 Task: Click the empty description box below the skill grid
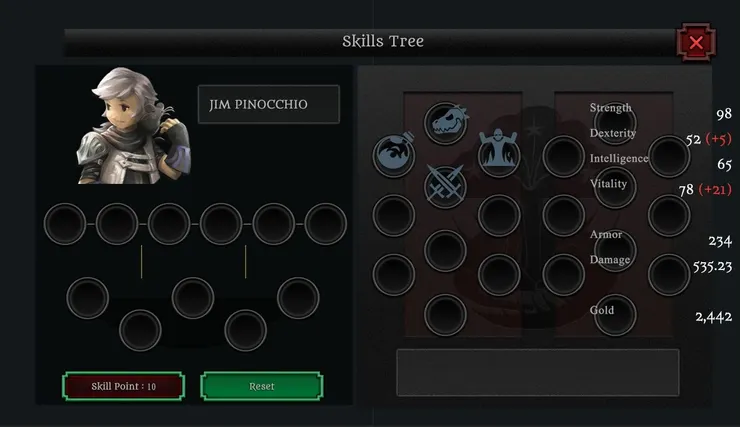pos(538,373)
